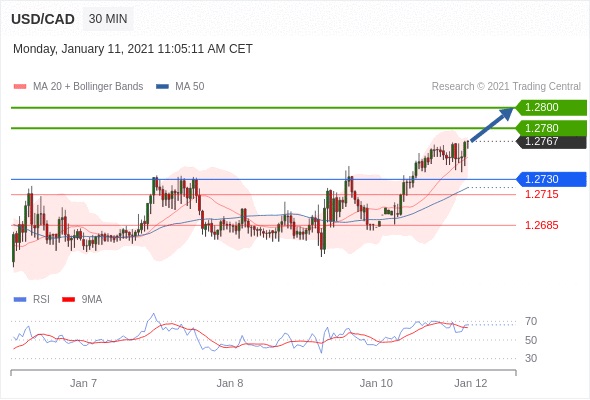Click the MA 50 legend label

(x=190, y=87)
